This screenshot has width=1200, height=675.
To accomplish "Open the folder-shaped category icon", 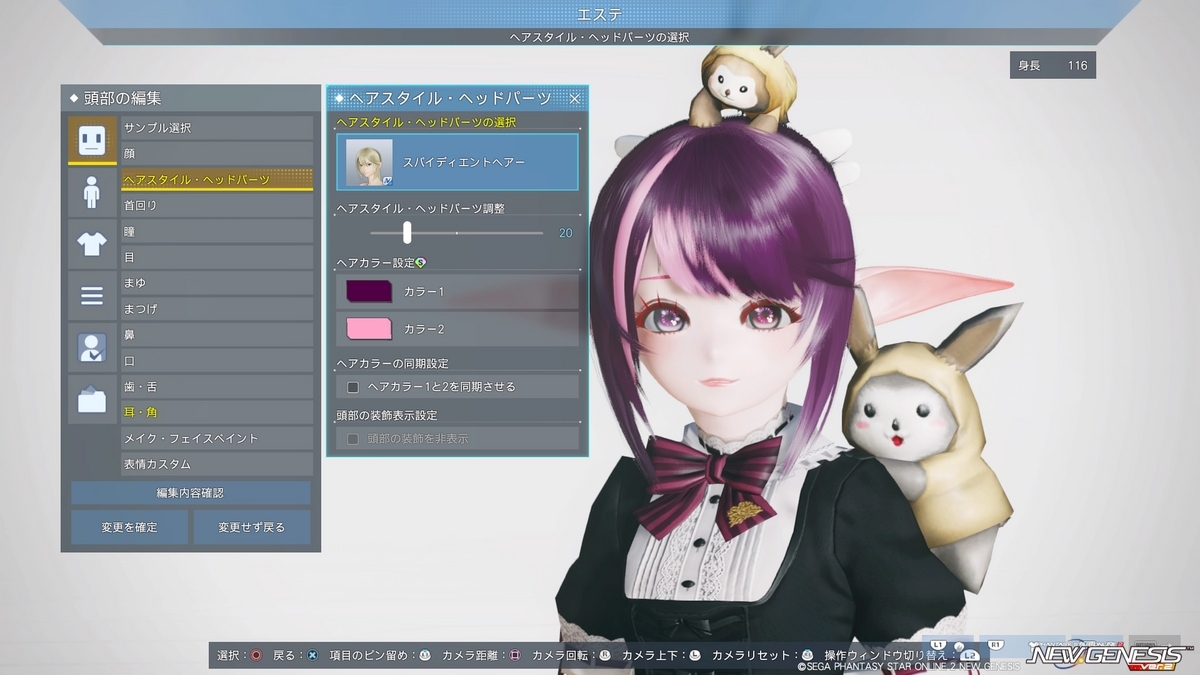I will click(x=92, y=399).
